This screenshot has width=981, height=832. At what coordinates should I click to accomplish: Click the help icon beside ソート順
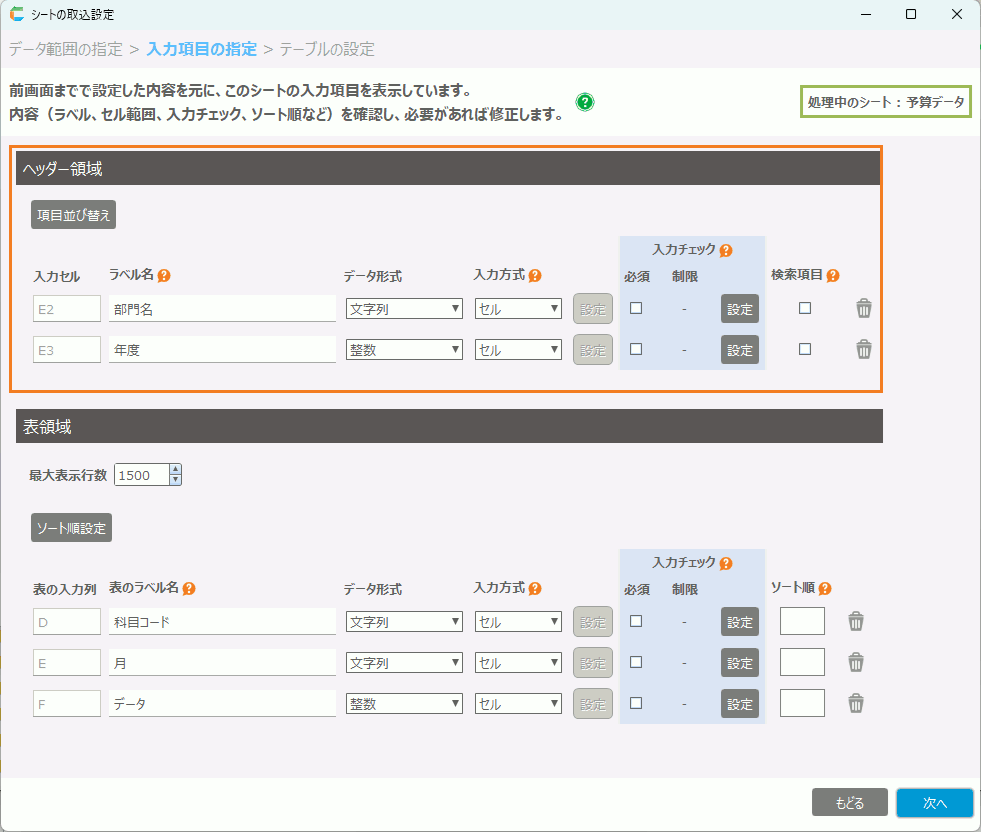pos(825,589)
